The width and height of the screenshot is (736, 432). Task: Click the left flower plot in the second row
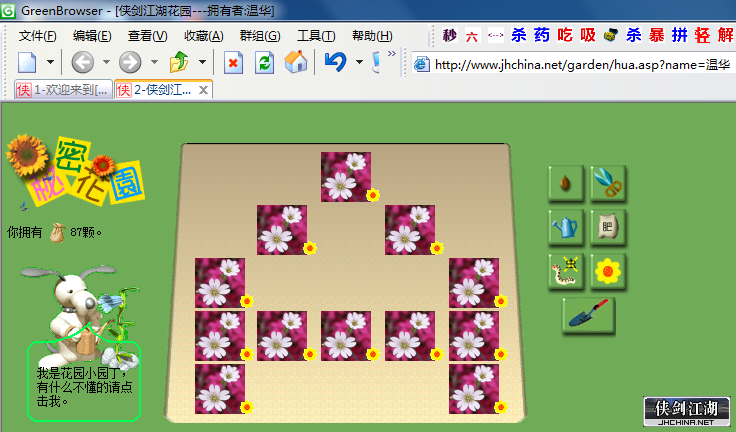pos(282,230)
